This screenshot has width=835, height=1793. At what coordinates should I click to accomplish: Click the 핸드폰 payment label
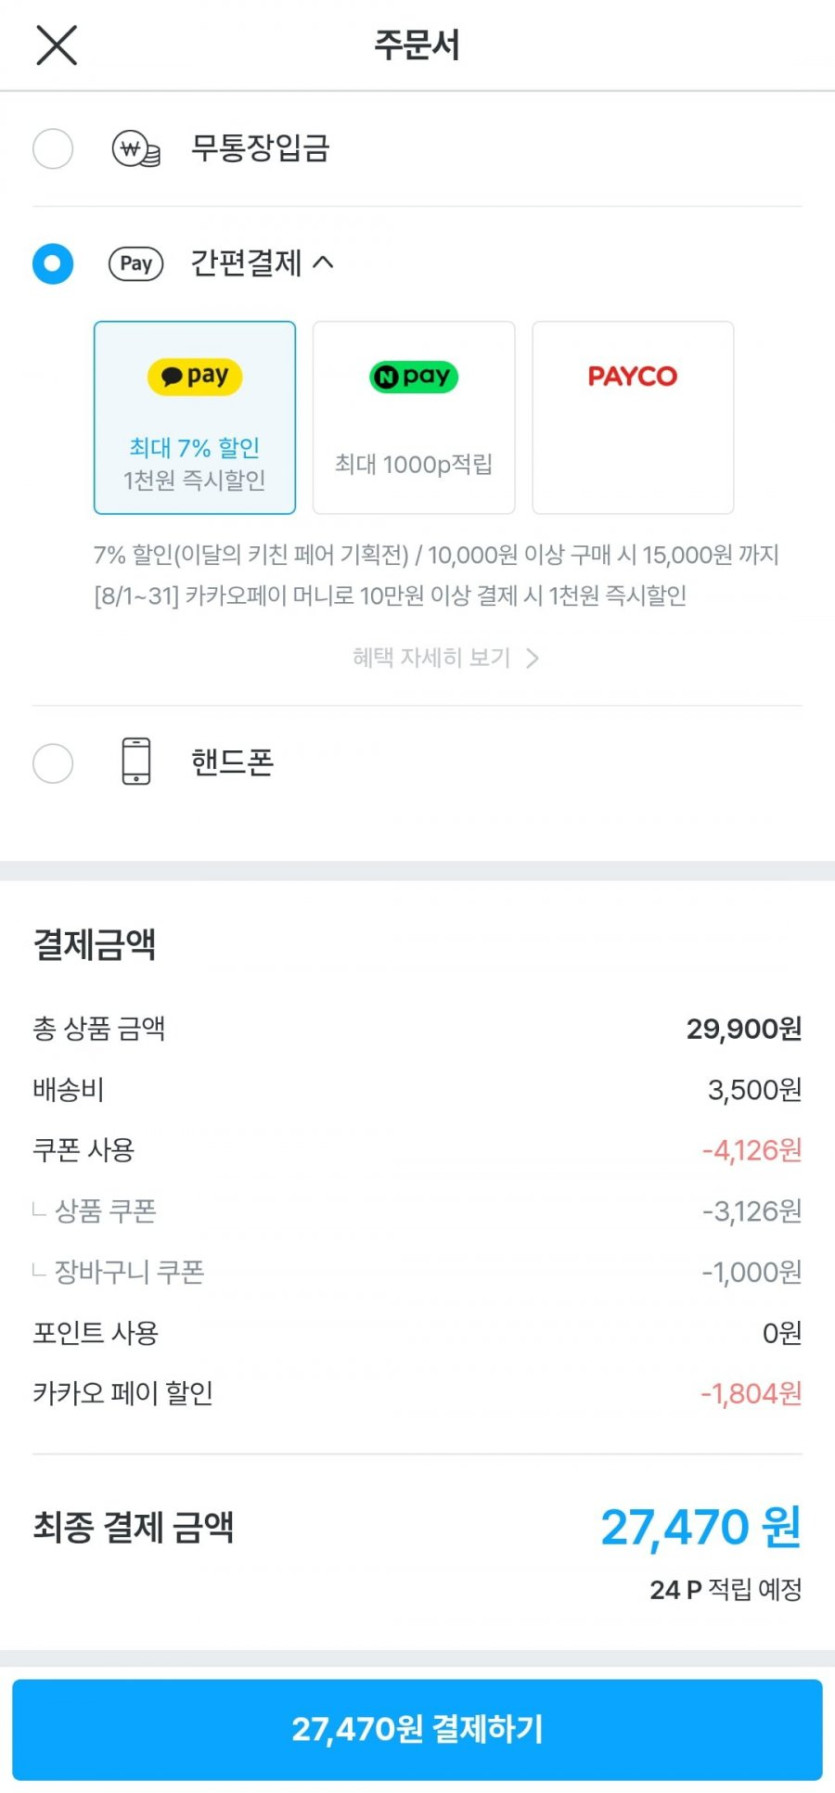pos(232,762)
